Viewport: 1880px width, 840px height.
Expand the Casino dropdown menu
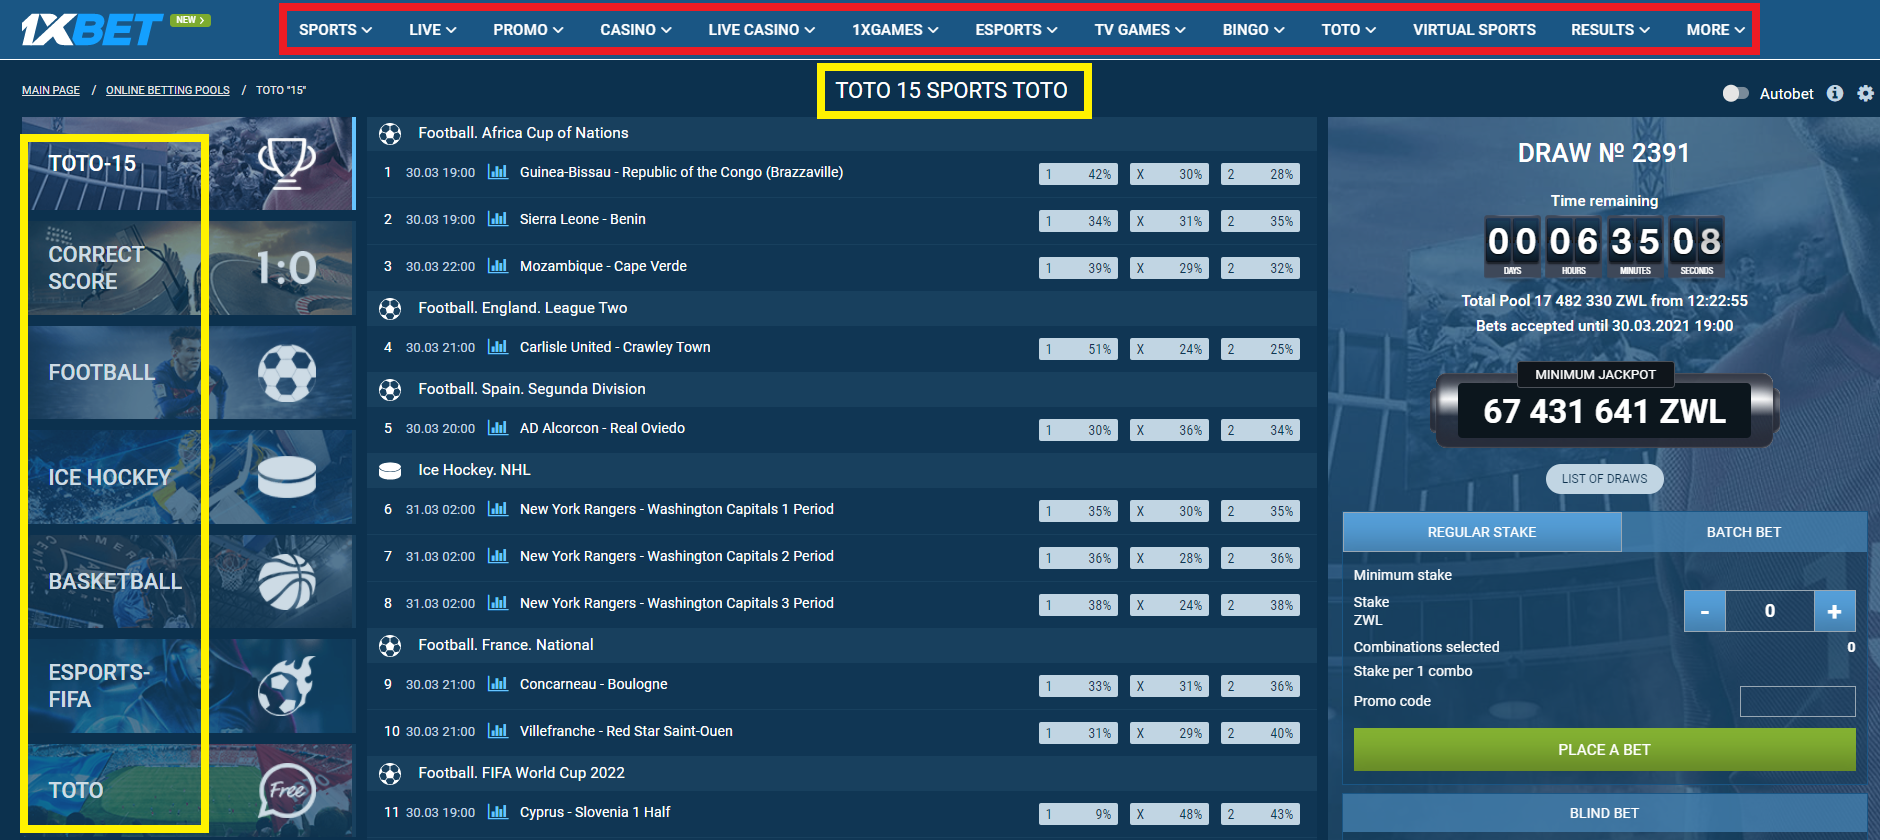pyautogui.click(x=636, y=30)
